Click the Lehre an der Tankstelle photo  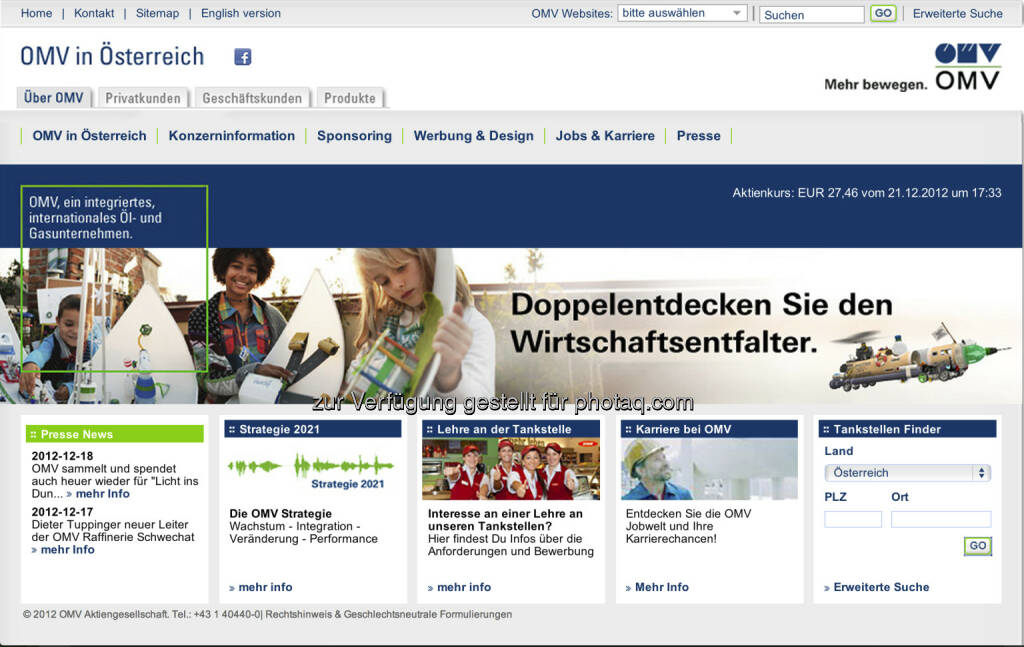pyautogui.click(x=511, y=469)
